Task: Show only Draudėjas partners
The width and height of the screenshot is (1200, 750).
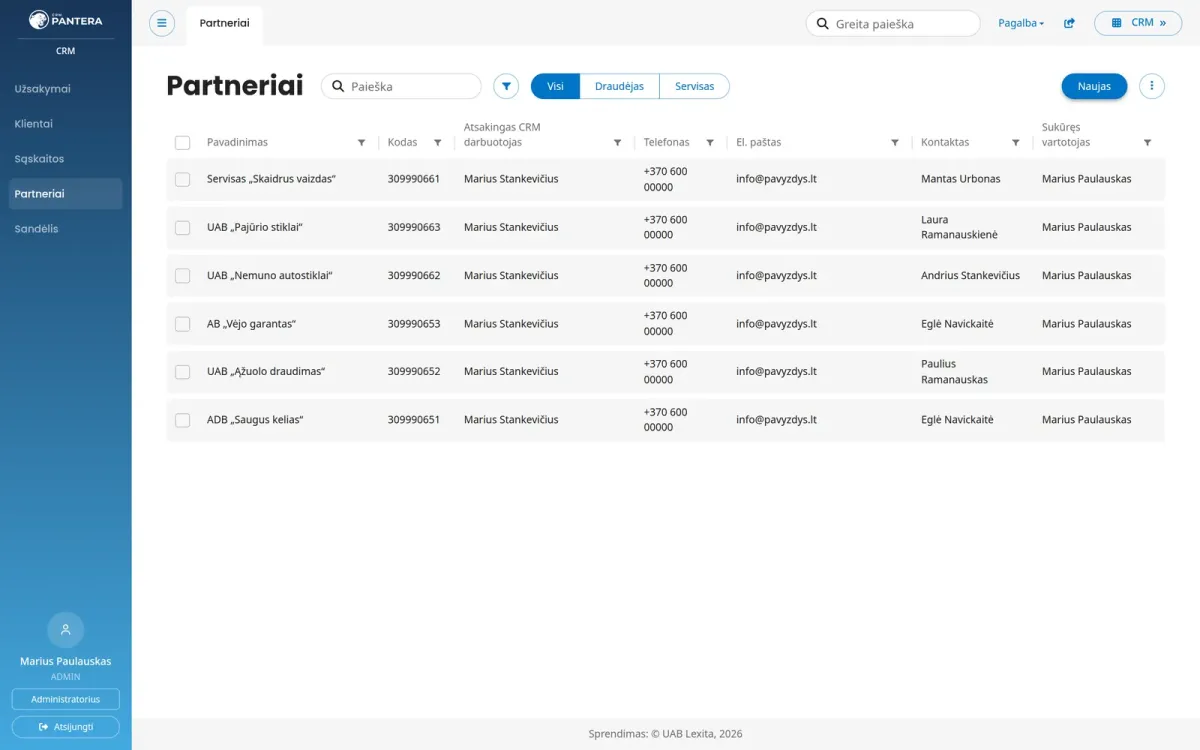Action: click(x=619, y=86)
